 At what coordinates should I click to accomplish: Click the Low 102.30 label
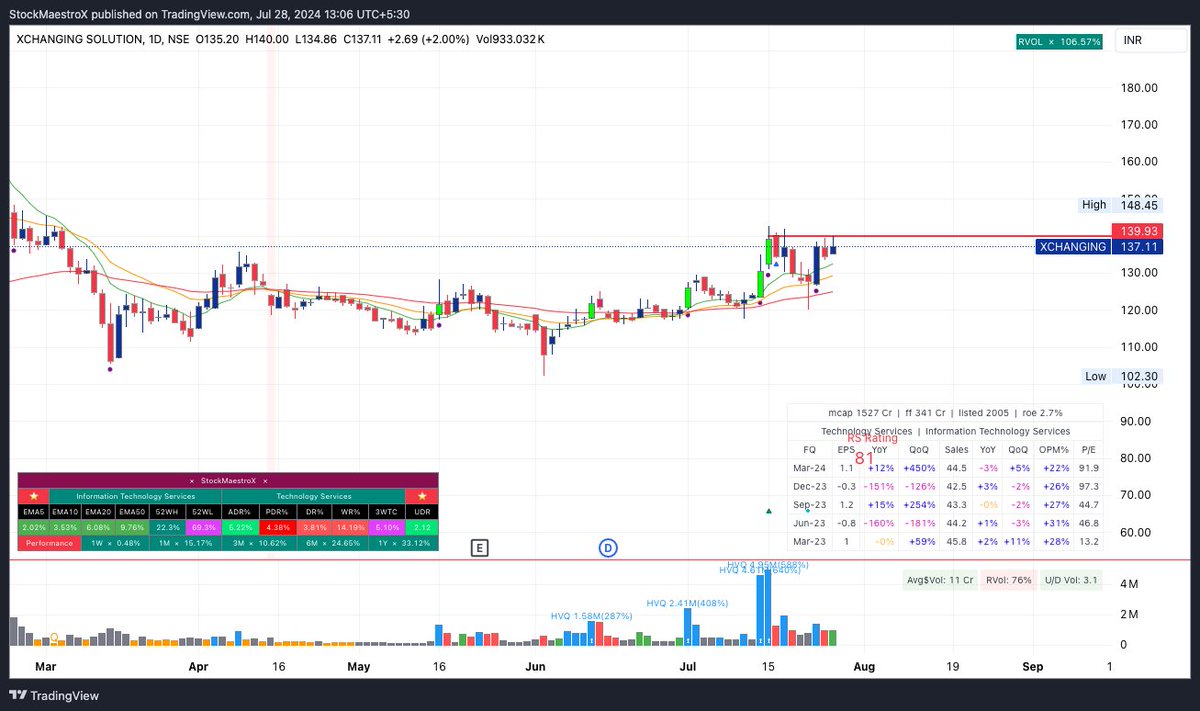tap(1120, 376)
